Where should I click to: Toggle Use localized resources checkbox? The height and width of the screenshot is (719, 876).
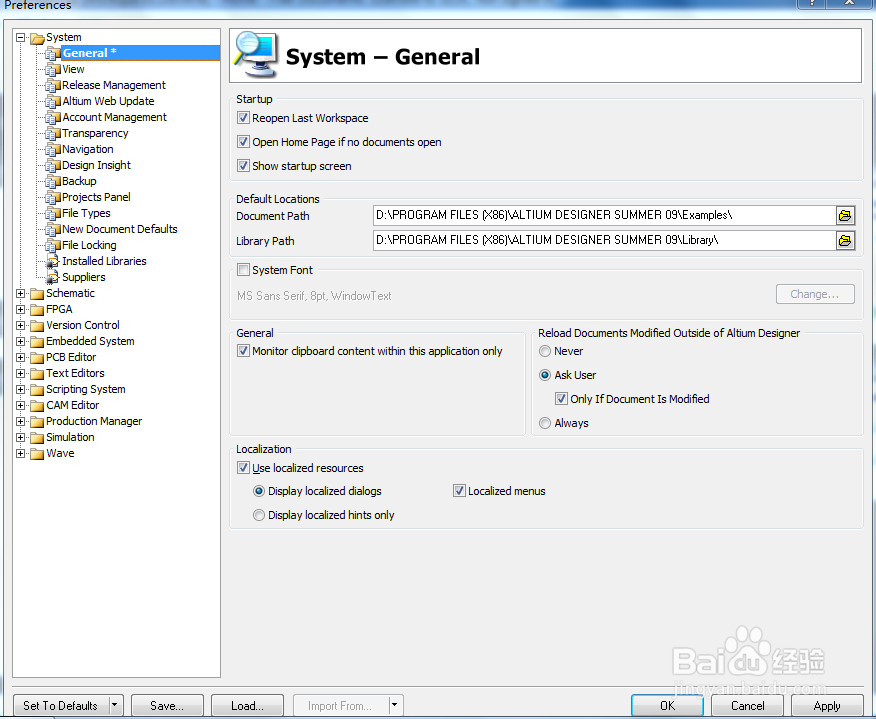(243, 468)
